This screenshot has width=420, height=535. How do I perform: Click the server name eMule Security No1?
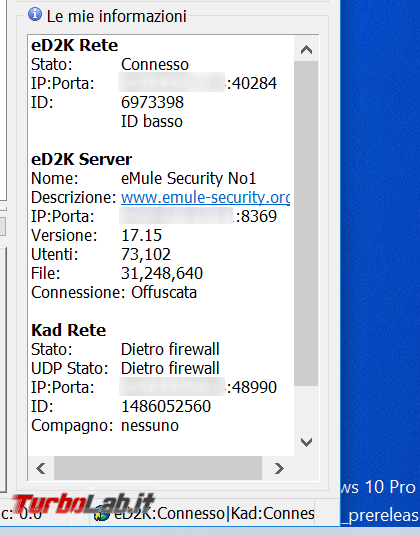[x=188, y=178]
